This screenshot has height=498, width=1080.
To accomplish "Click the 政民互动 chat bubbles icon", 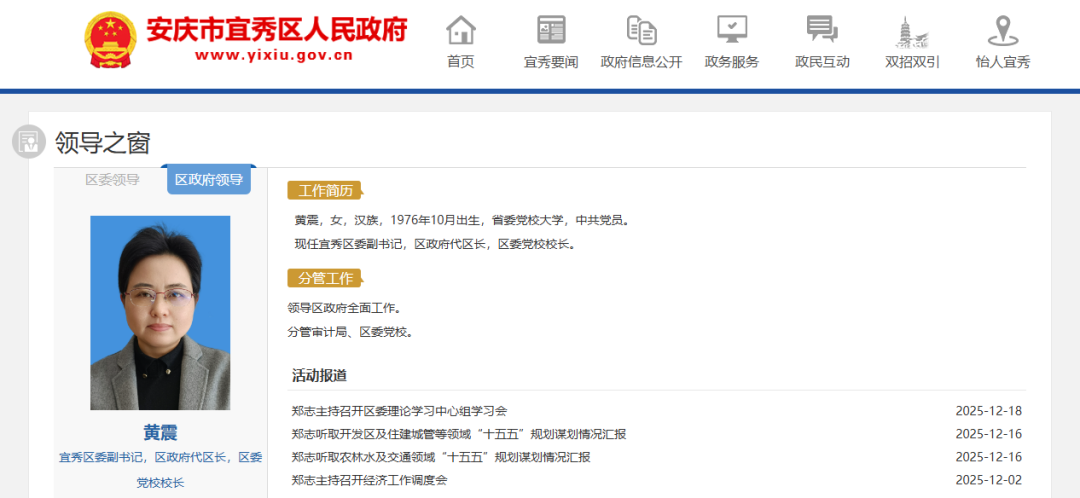I will click(822, 30).
